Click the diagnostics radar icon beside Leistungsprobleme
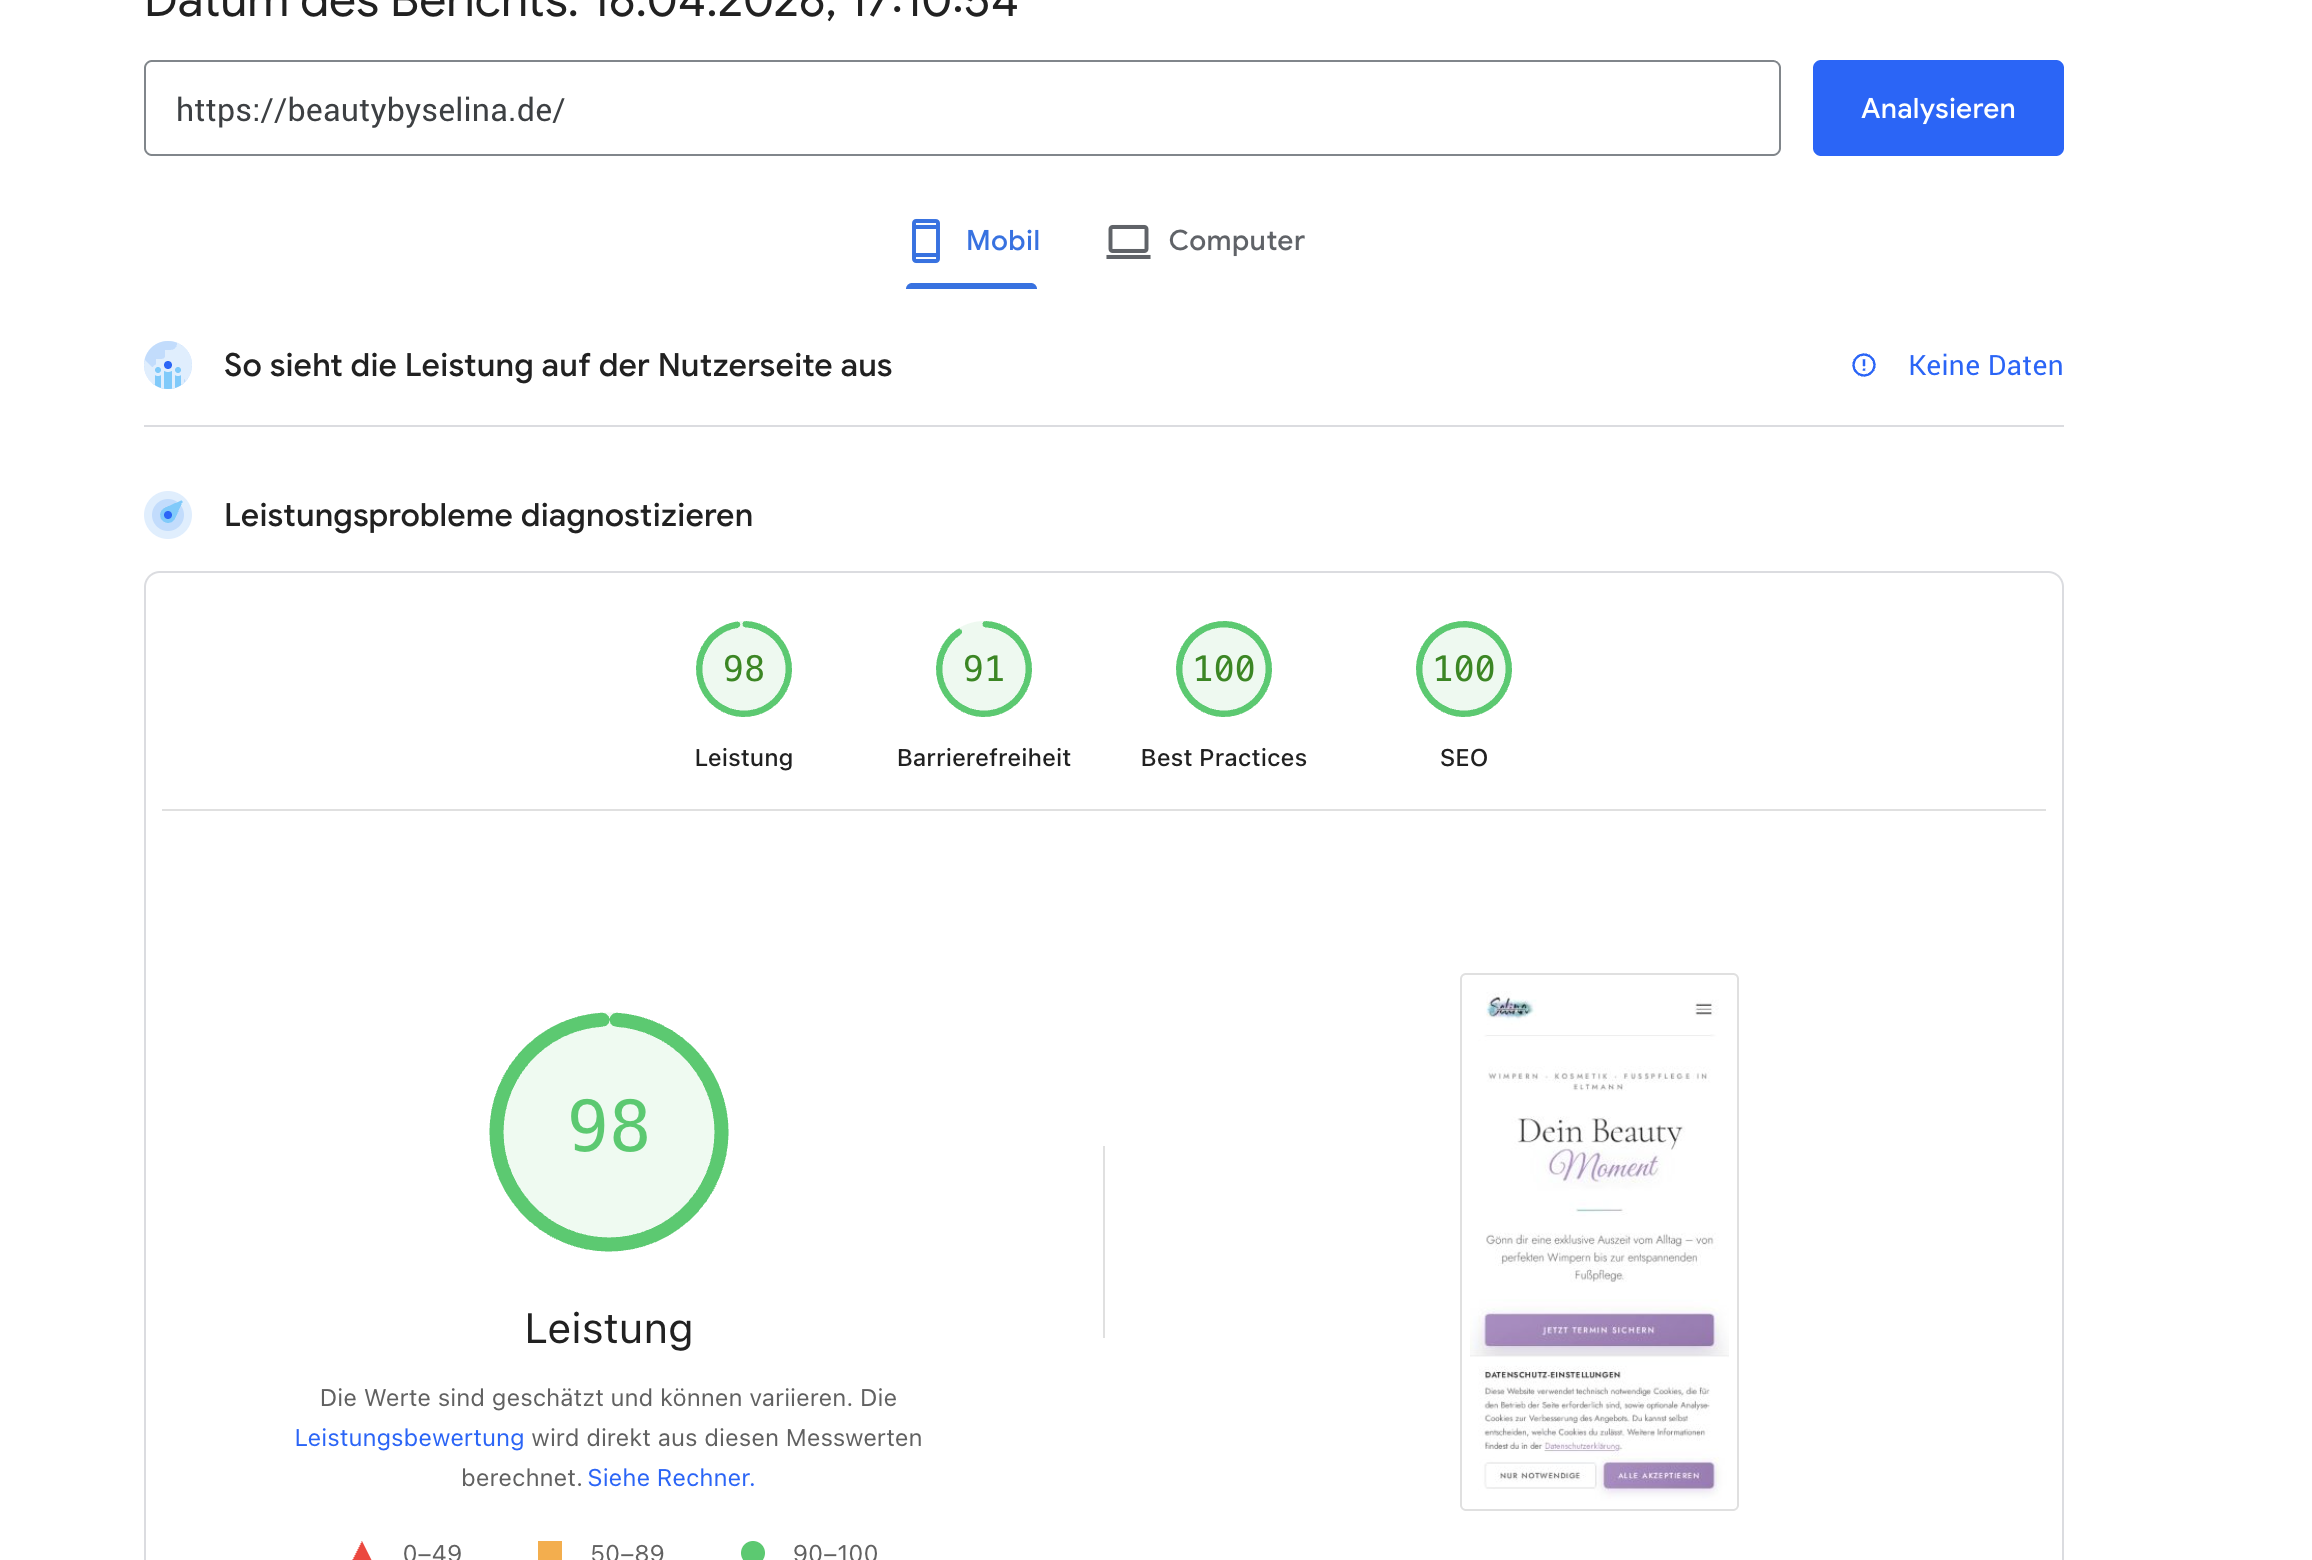Viewport: 2312px width, 1560px height. tap(168, 515)
